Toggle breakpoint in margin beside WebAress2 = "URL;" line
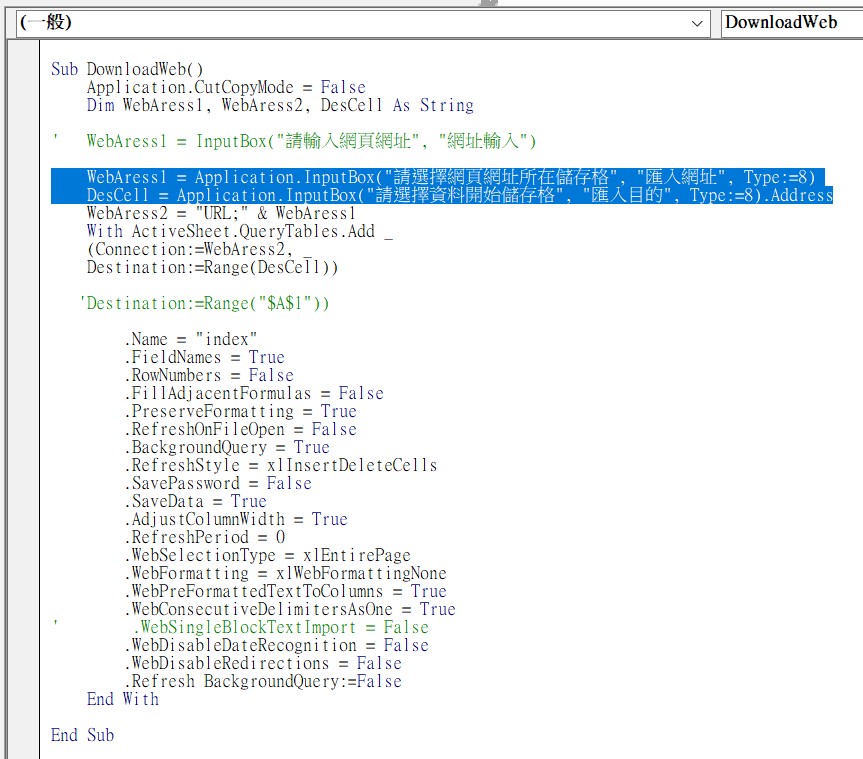 point(23,213)
